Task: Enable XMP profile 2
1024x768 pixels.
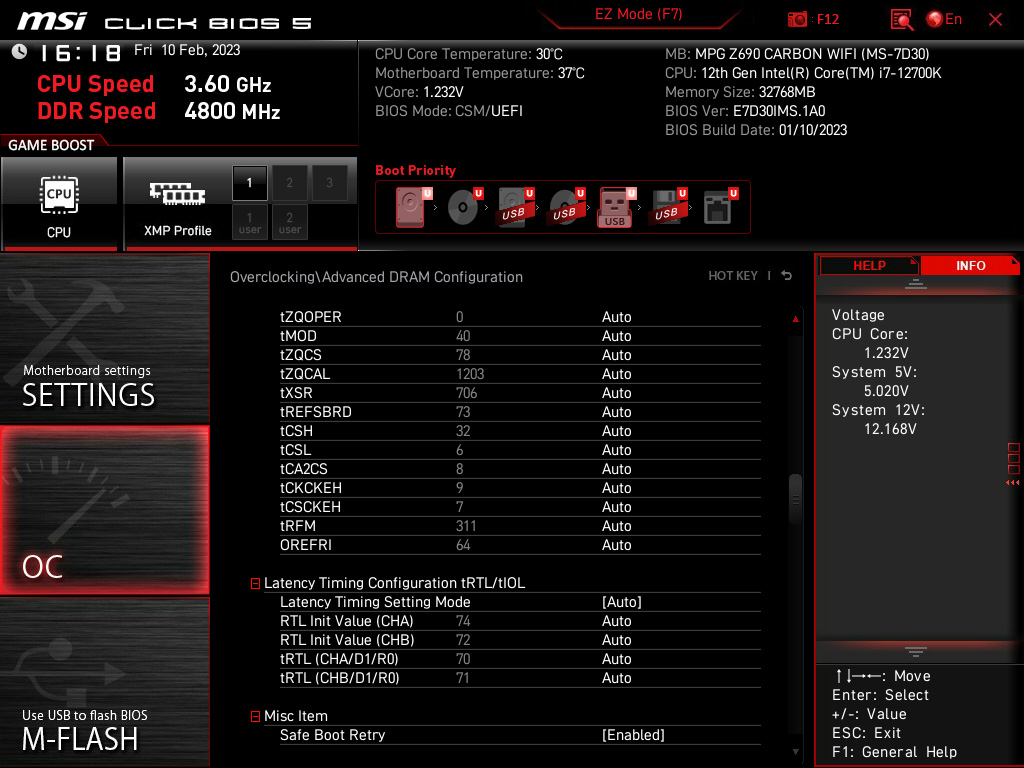Action: [x=289, y=183]
